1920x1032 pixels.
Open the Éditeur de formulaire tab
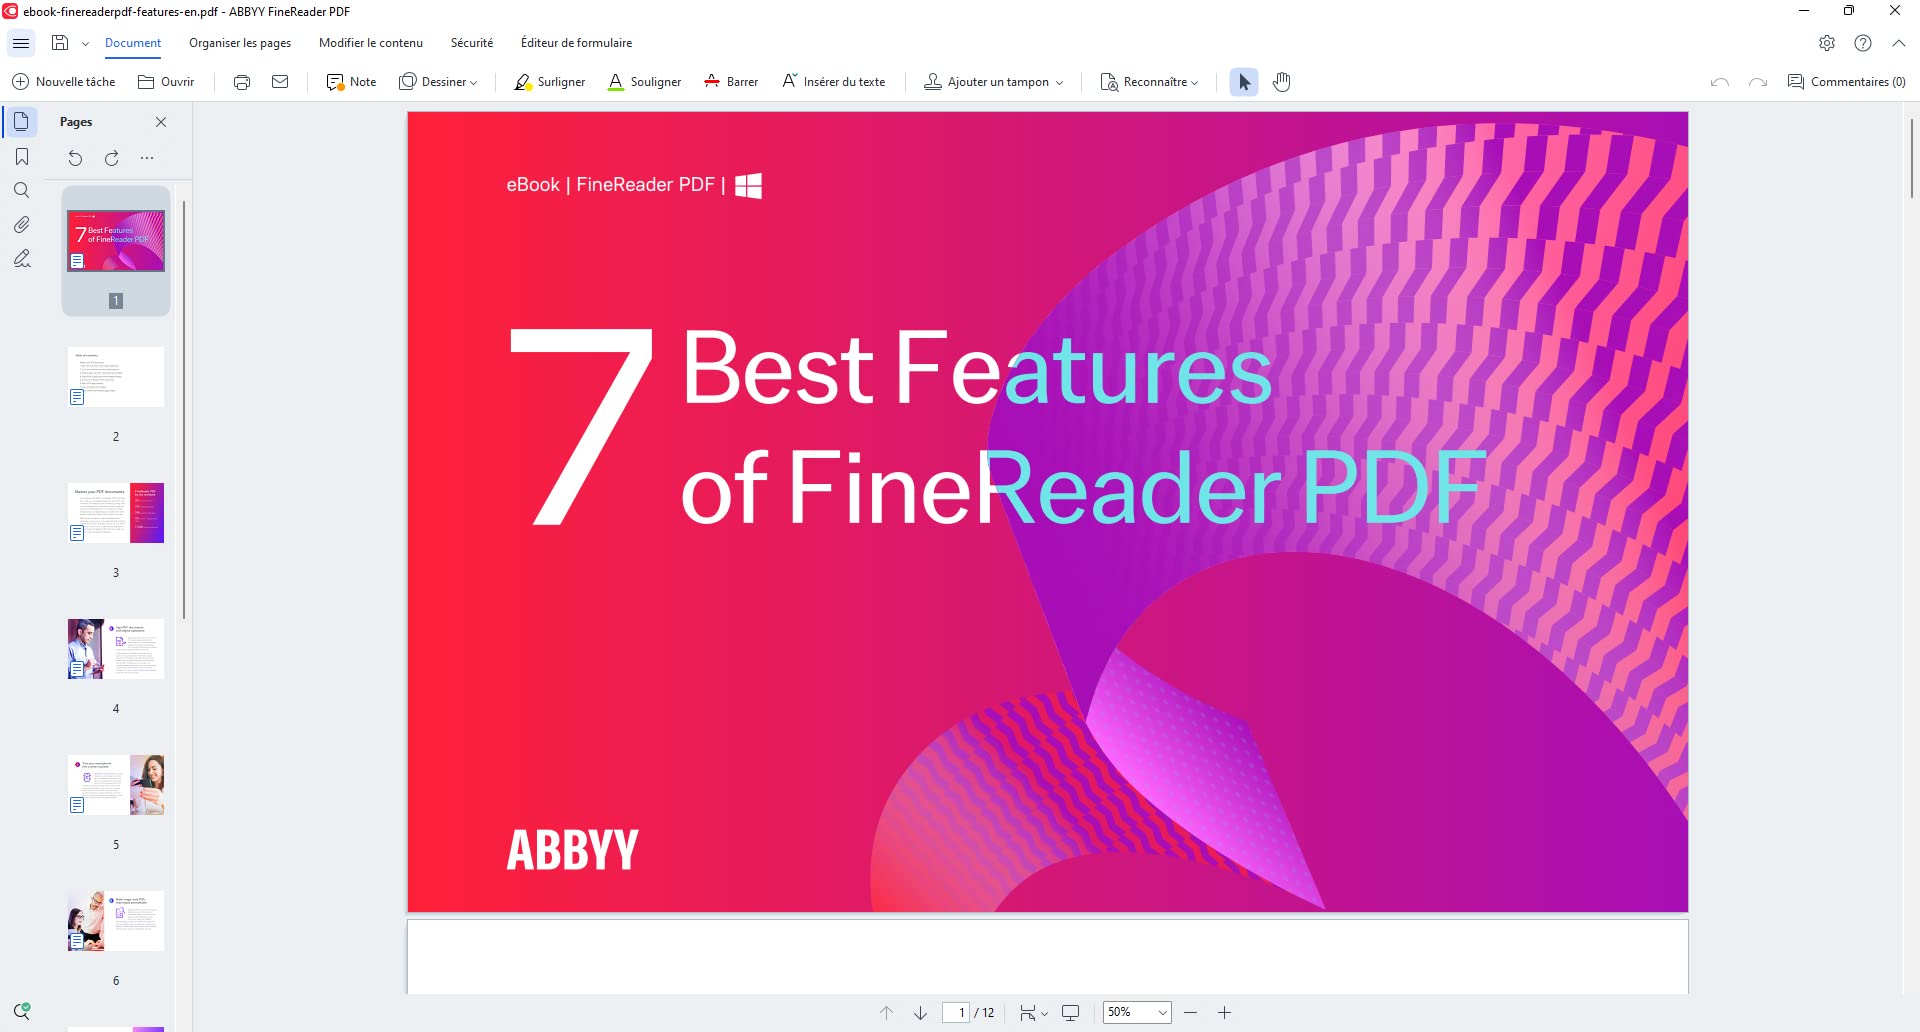click(x=576, y=43)
